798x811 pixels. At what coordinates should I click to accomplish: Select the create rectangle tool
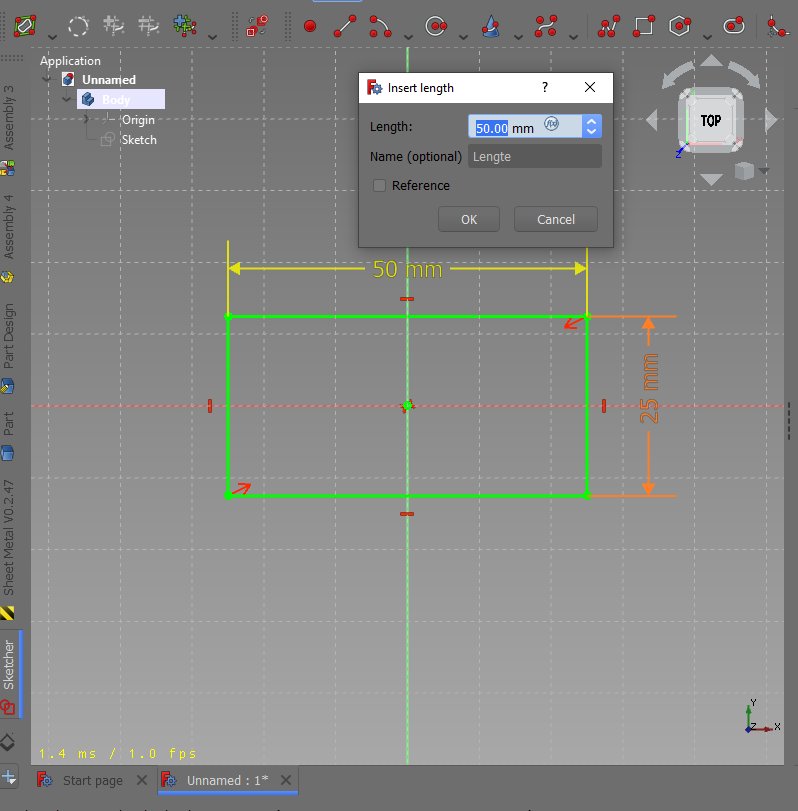[x=644, y=25]
